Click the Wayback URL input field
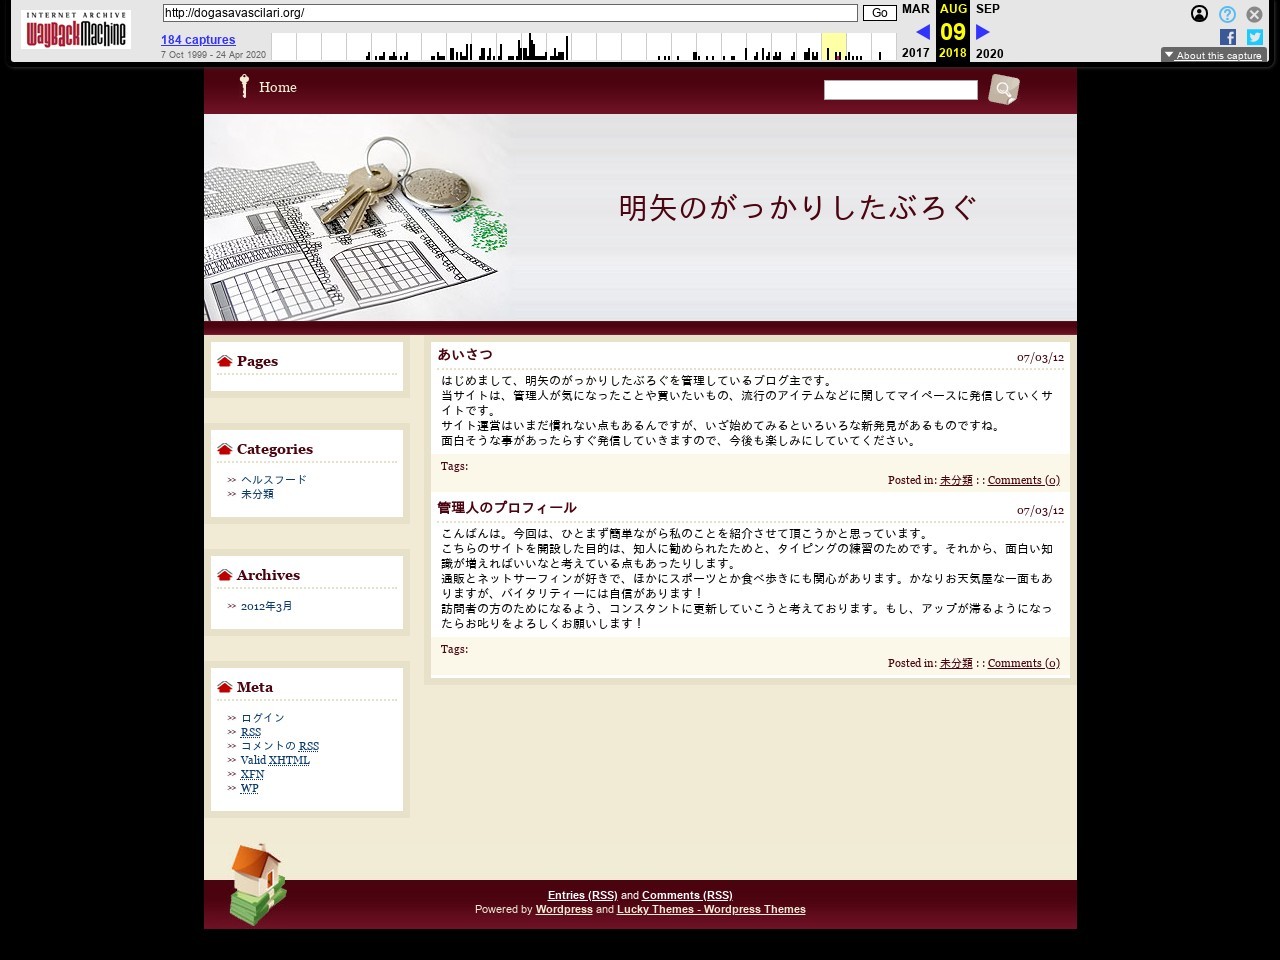 (509, 13)
